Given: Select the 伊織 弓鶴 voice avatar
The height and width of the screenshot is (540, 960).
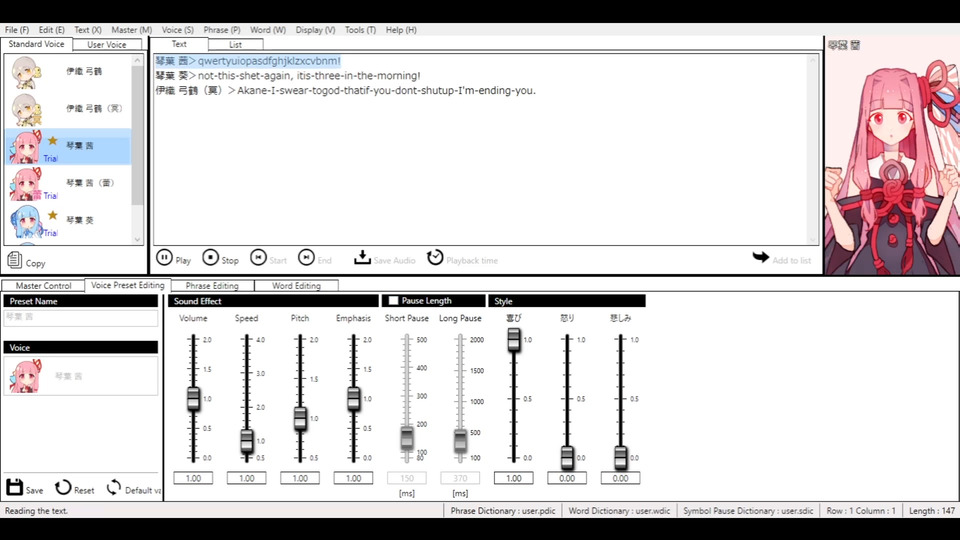Looking at the screenshot, I should click(26, 72).
